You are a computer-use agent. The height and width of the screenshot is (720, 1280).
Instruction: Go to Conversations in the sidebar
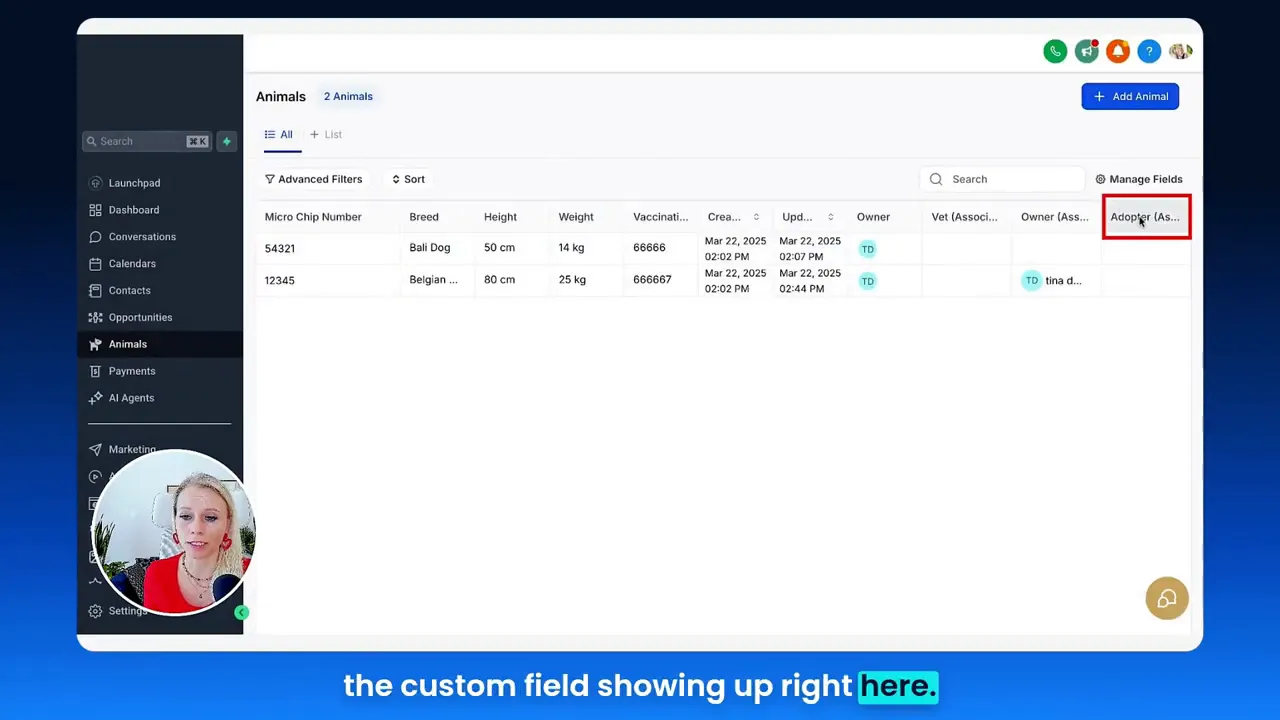pos(142,236)
